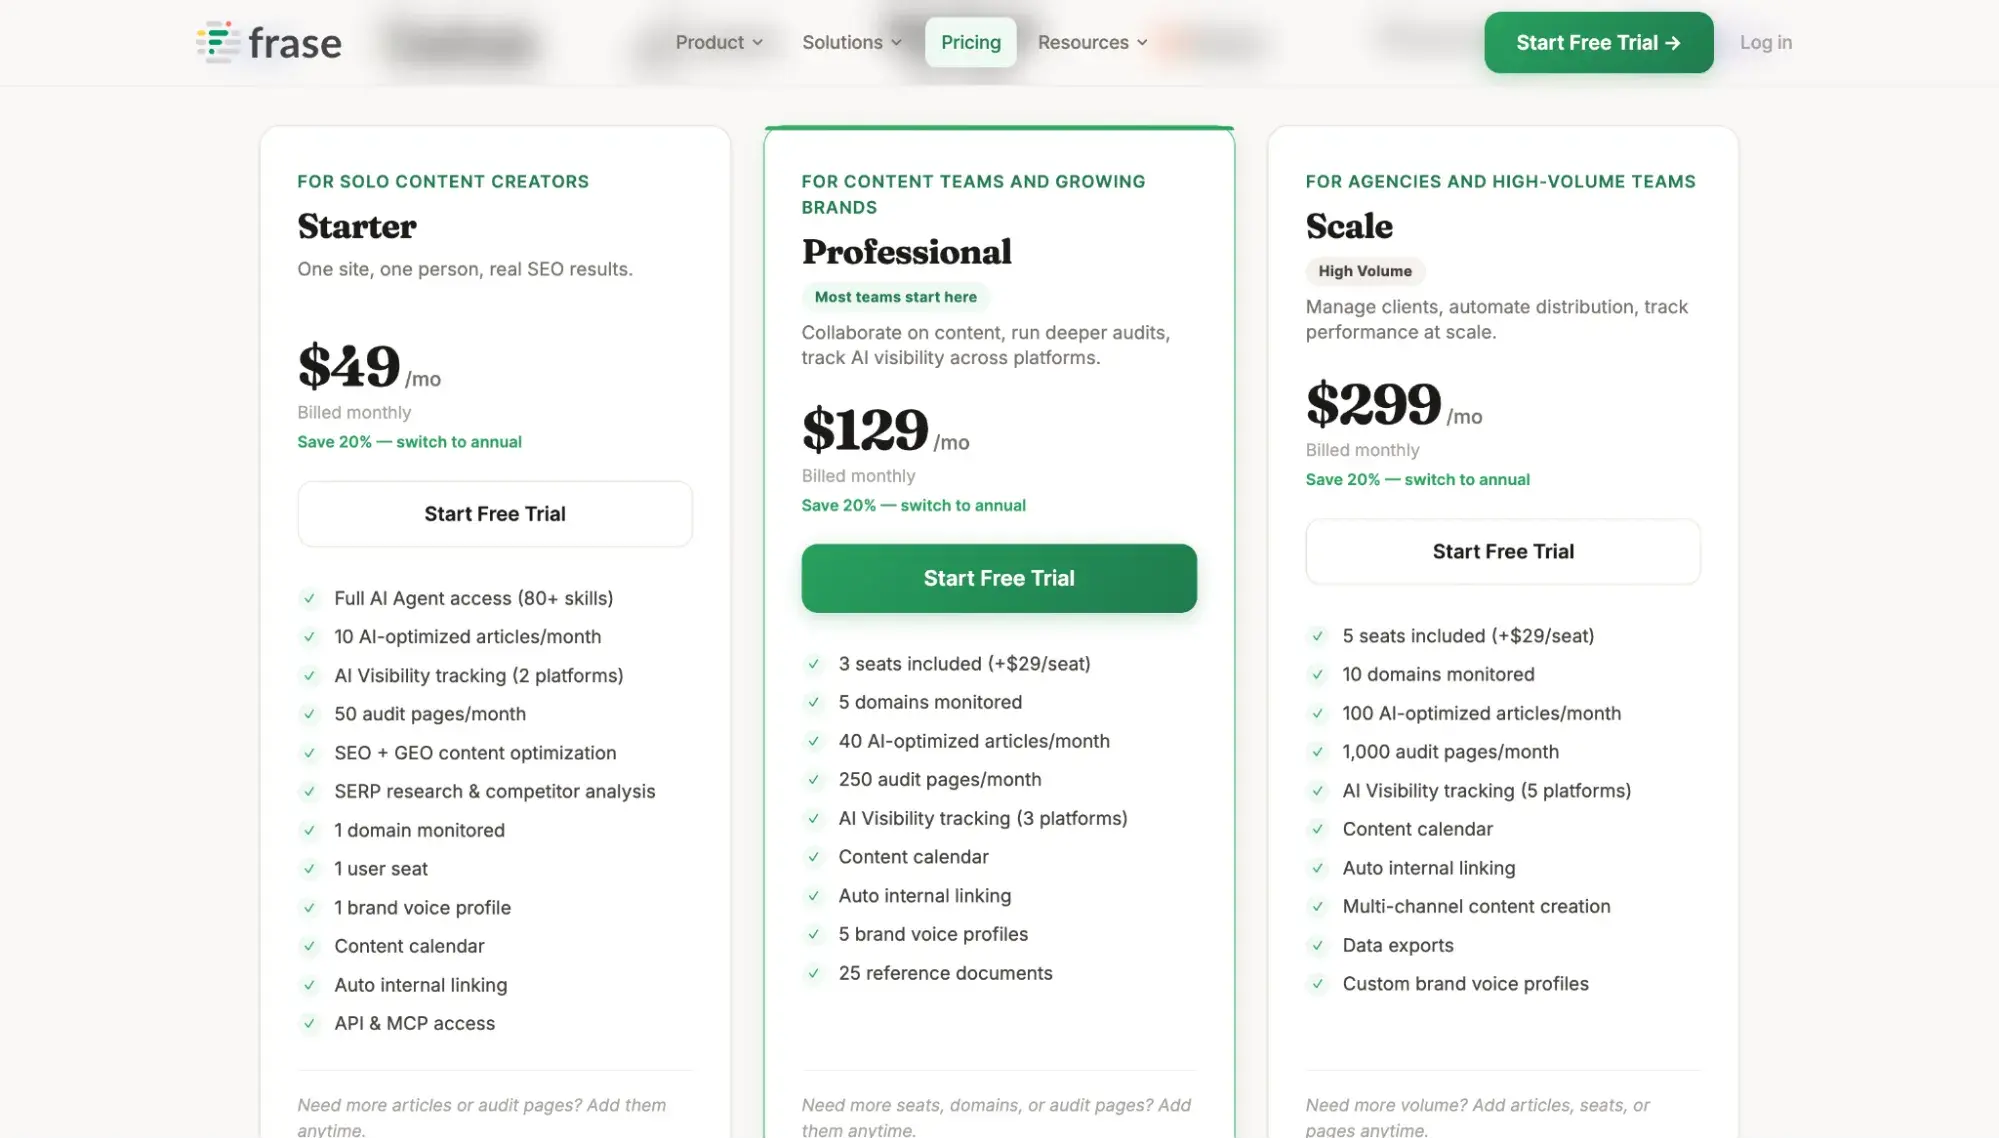Open the Solutions dropdown menu

click(851, 42)
